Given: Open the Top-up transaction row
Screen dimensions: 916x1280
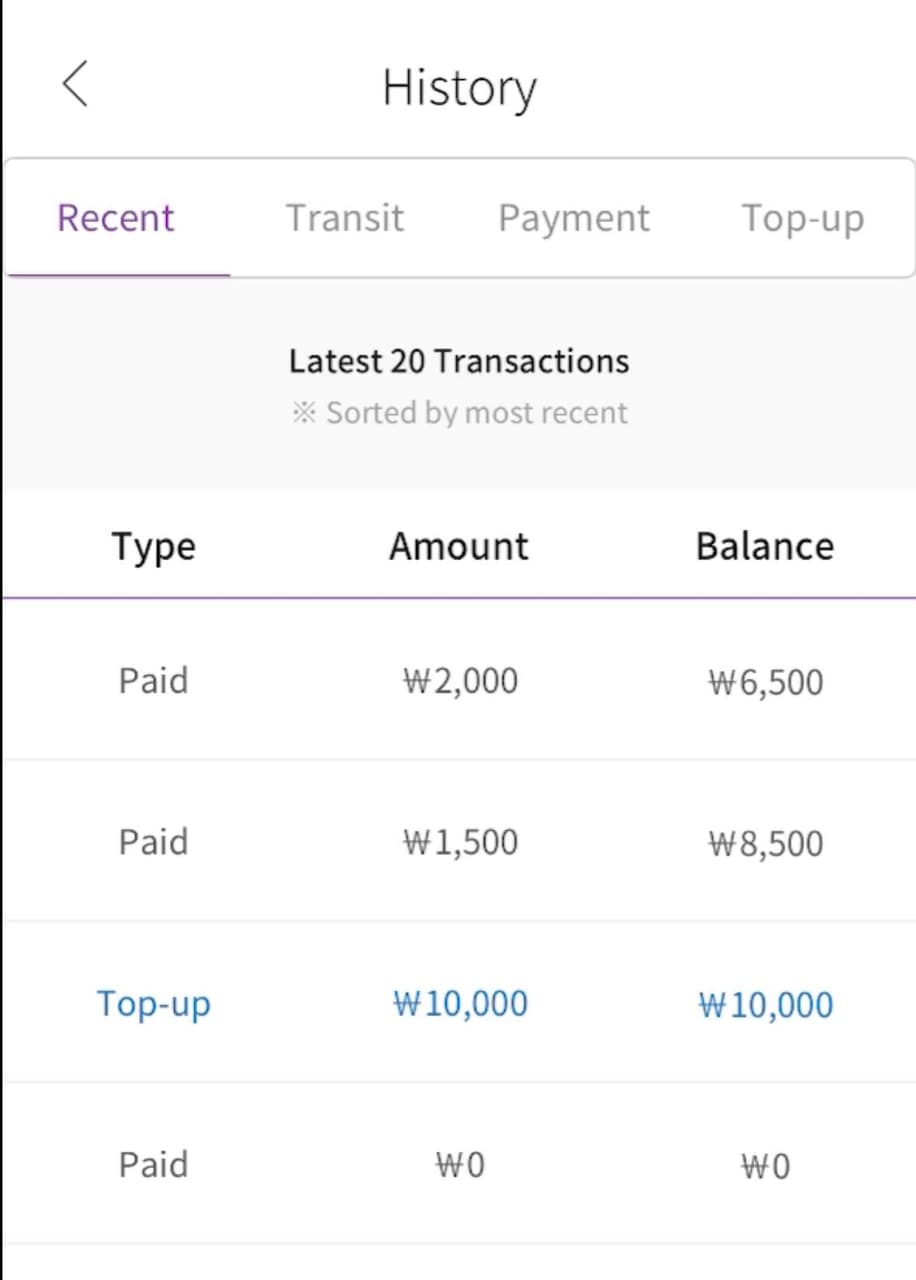Looking at the screenshot, I should 459,1003.
